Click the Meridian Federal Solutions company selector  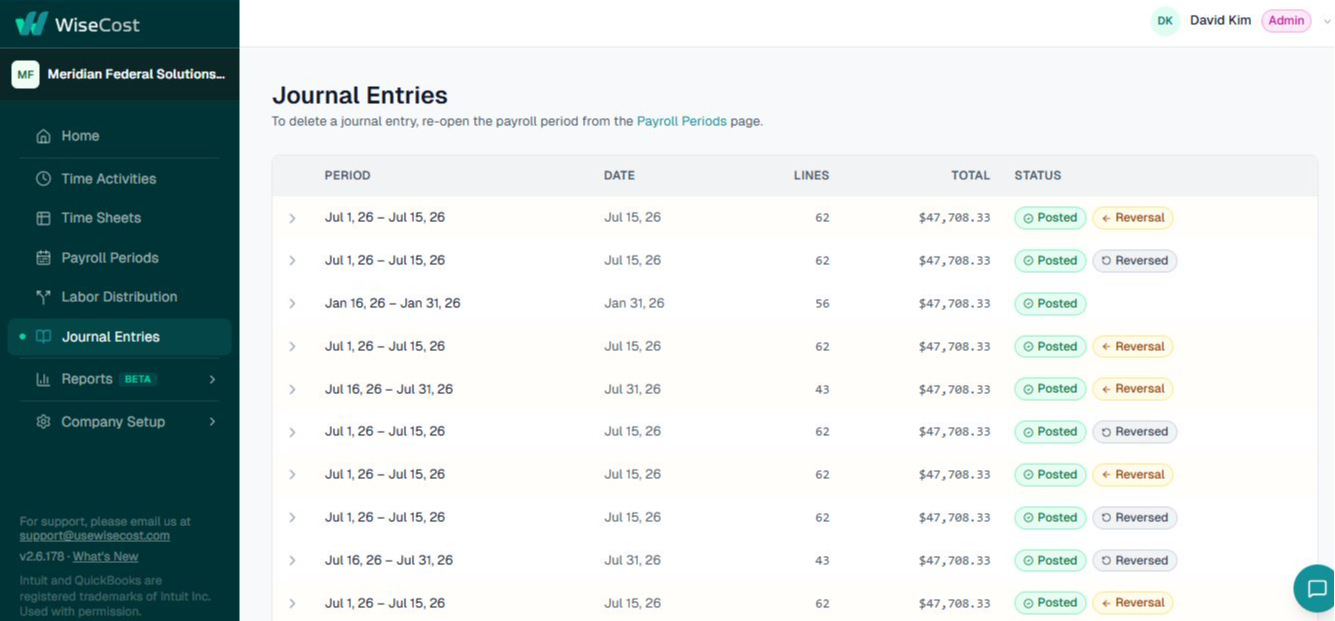[x=119, y=74]
